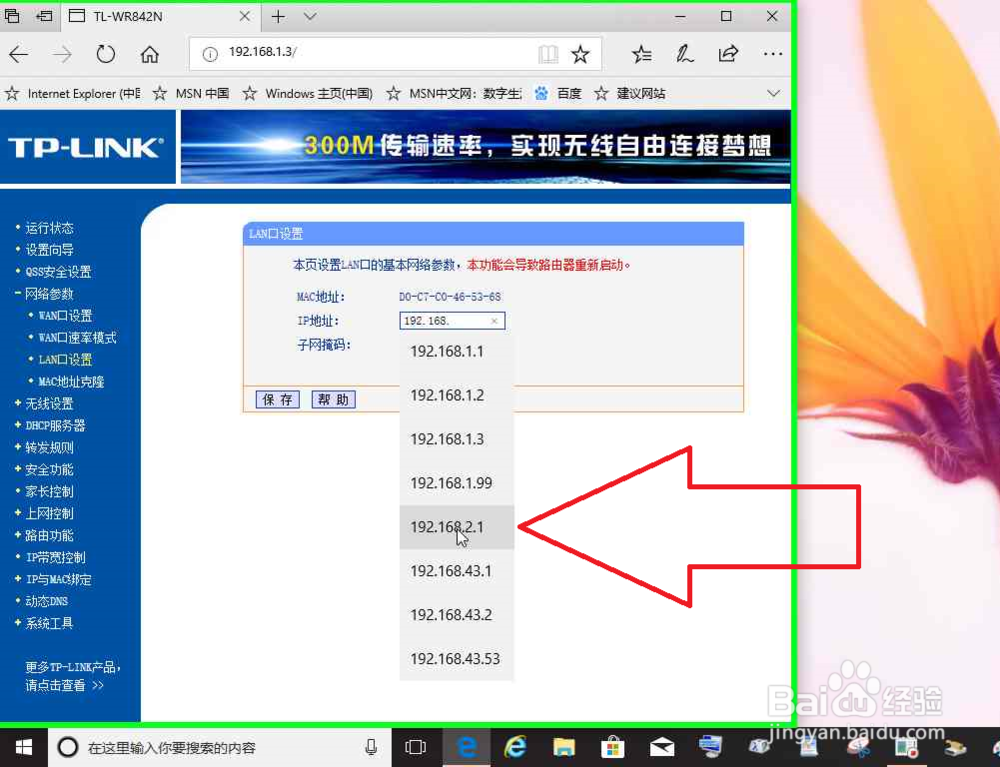The height and width of the screenshot is (767, 1000).
Task: Launch Mail from the taskbar
Action: pyautogui.click(x=661, y=747)
